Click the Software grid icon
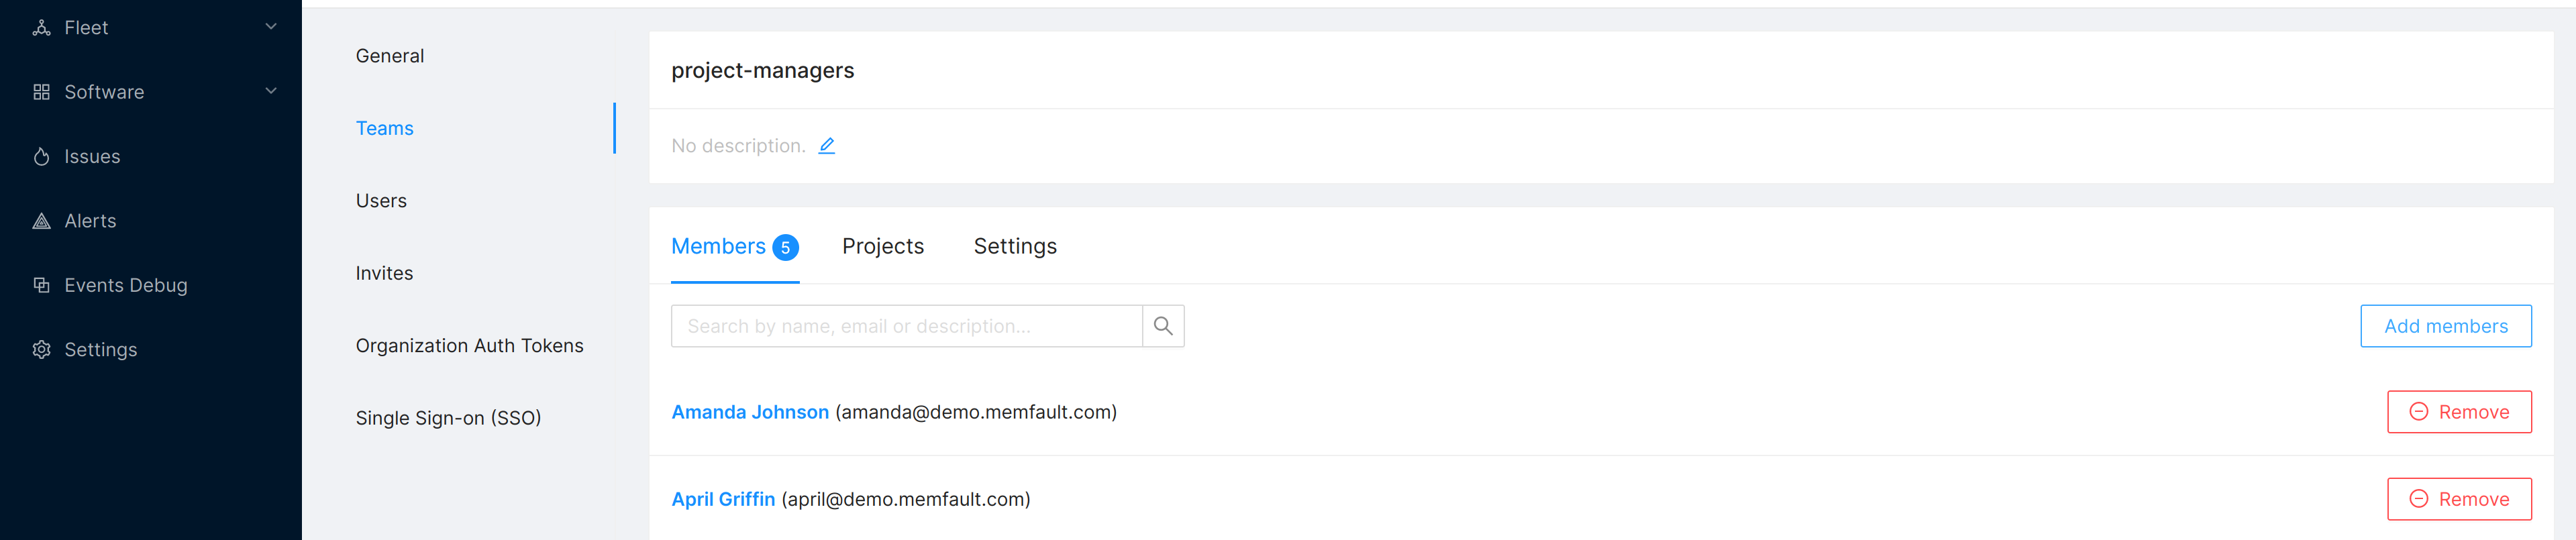 (41, 92)
